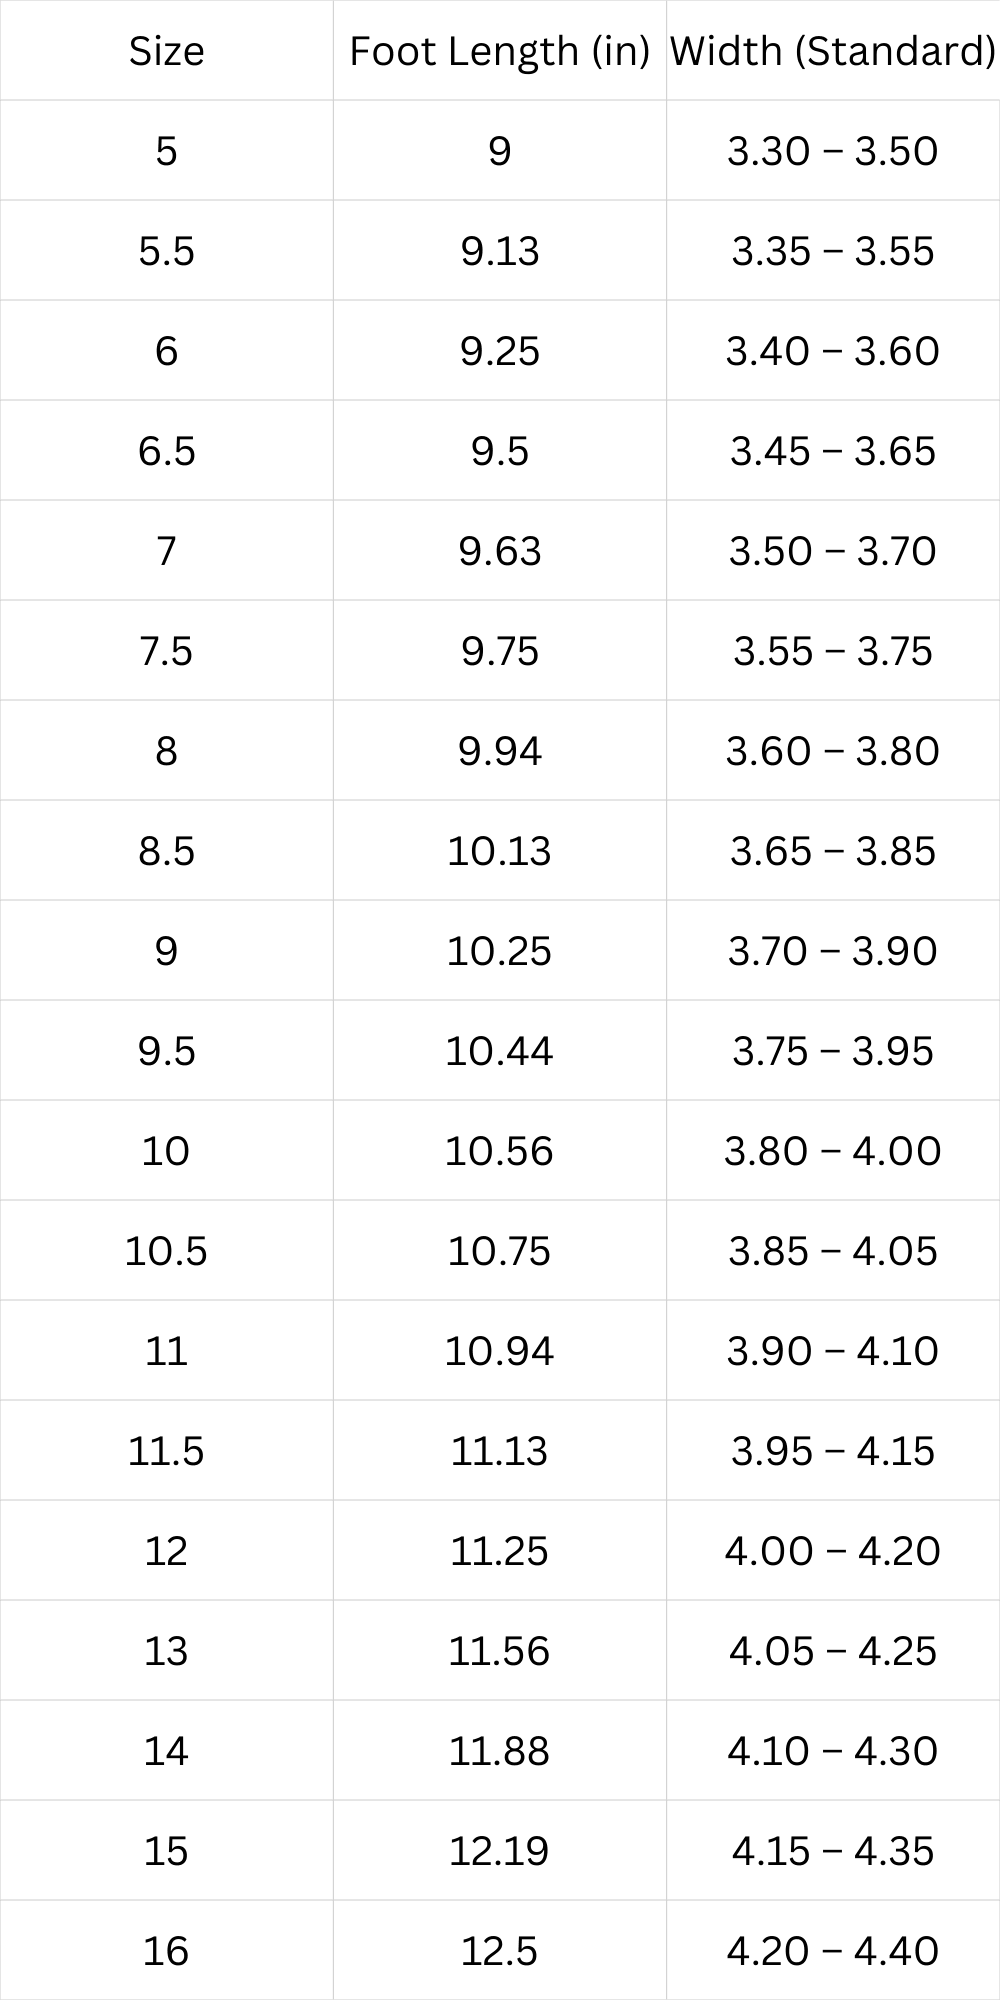This screenshot has width=1000, height=2000.
Task: Click the size 7 cell
Action: click(x=166, y=551)
